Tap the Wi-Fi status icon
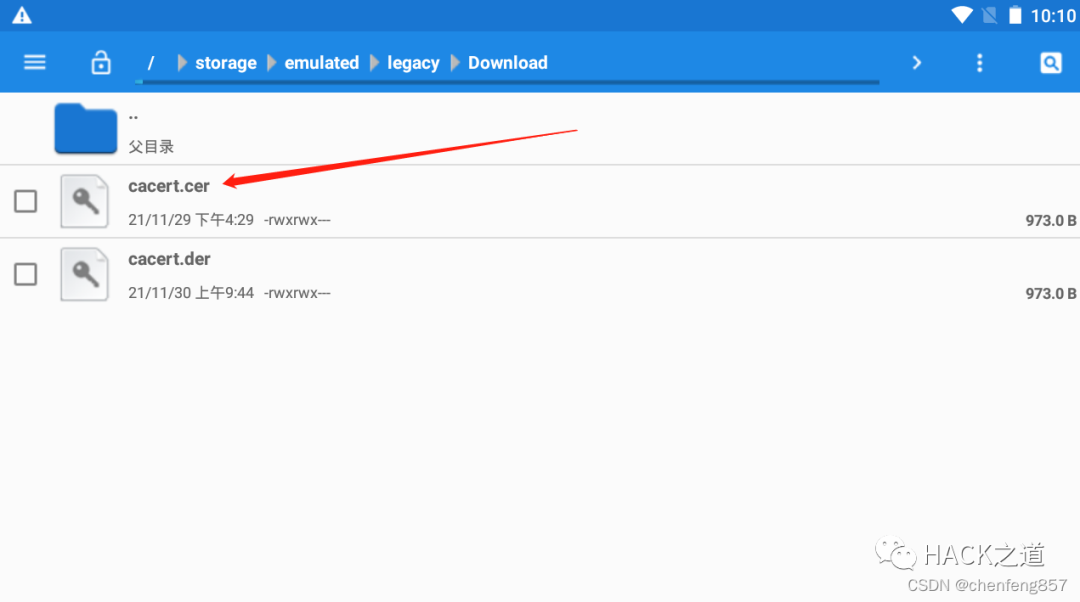 click(962, 15)
